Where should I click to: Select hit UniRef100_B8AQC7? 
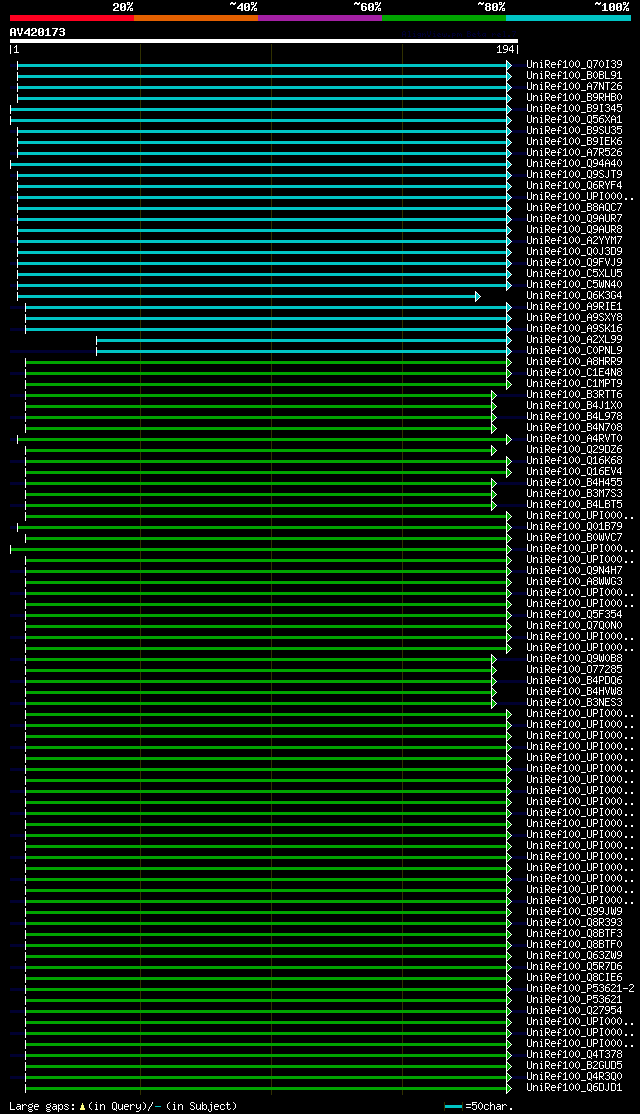pos(574,207)
